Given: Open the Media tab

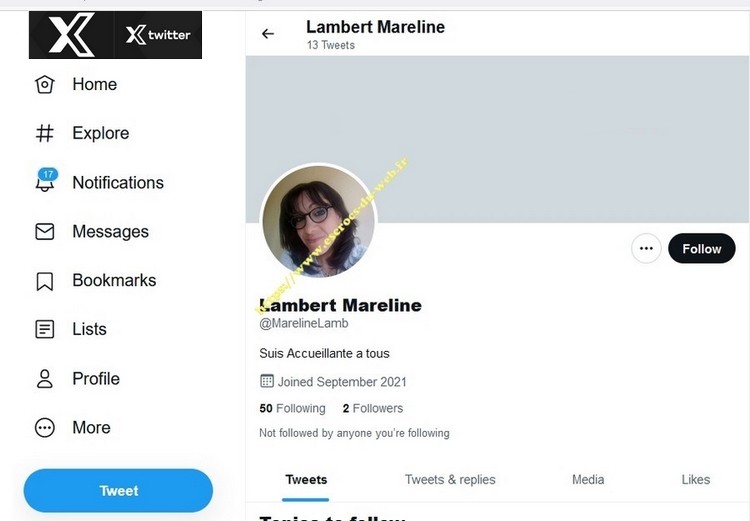Looking at the screenshot, I should tap(588, 480).
